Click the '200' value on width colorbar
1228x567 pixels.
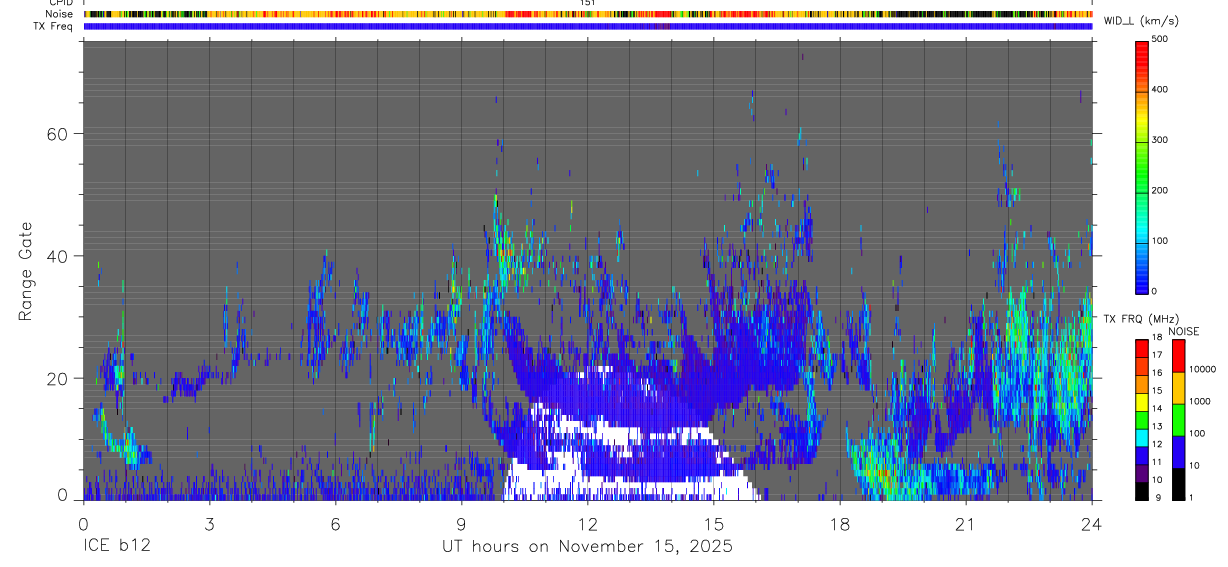pos(1159,190)
